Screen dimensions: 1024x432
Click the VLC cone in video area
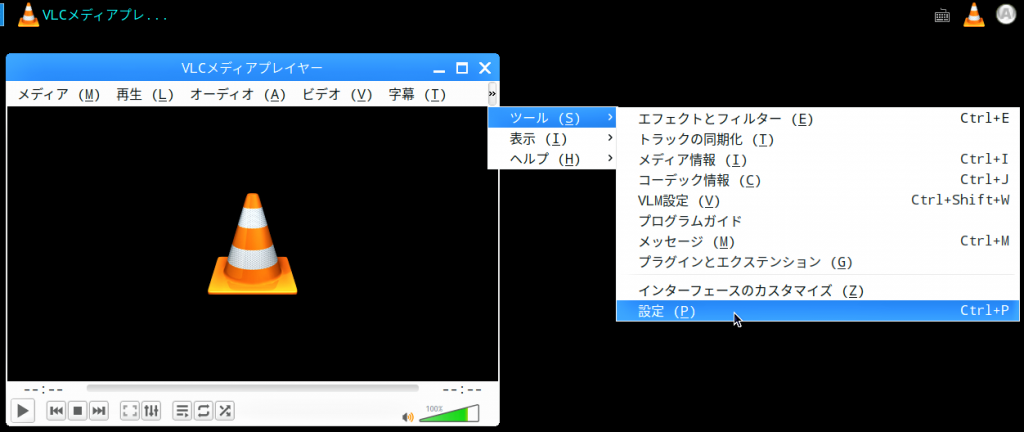[252, 243]
